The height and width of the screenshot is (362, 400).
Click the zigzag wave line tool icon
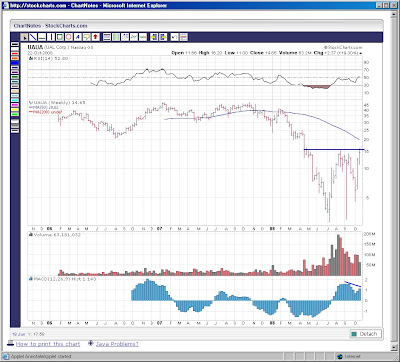pyautogui.click(x=134, y=37)
